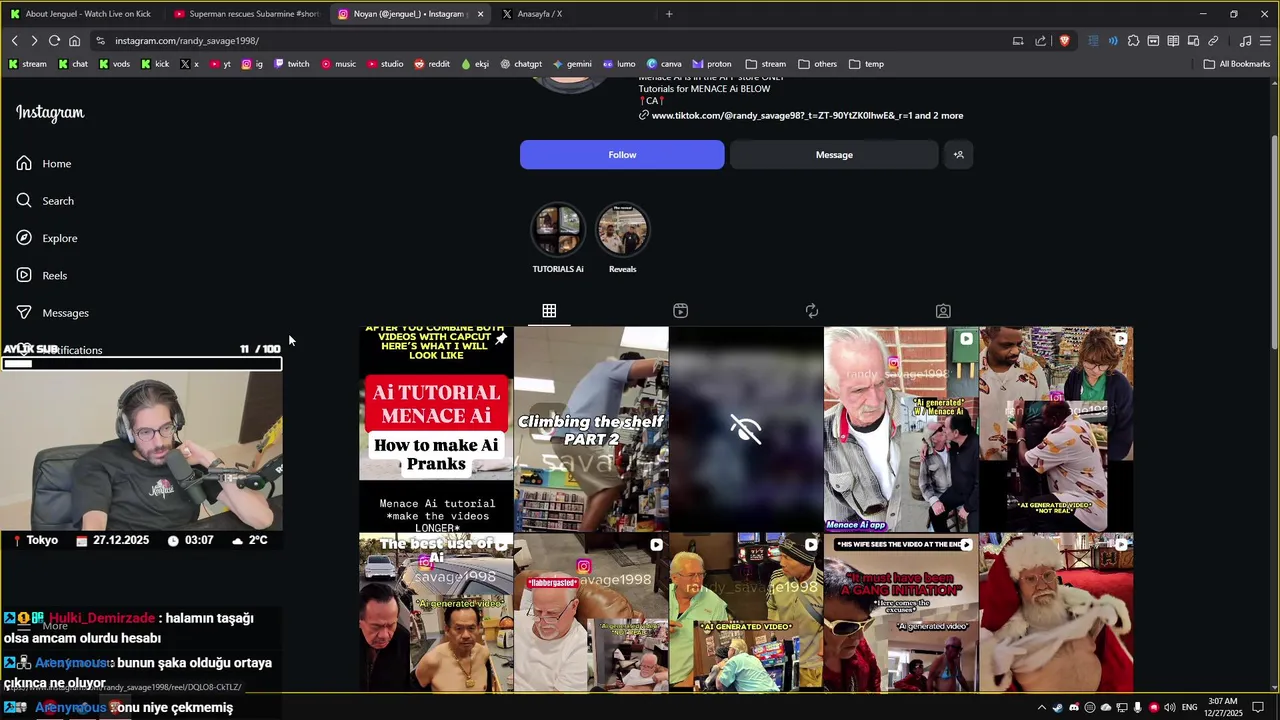Open Discord from the system tray
1280x720 pixels.
[1074, 708]
